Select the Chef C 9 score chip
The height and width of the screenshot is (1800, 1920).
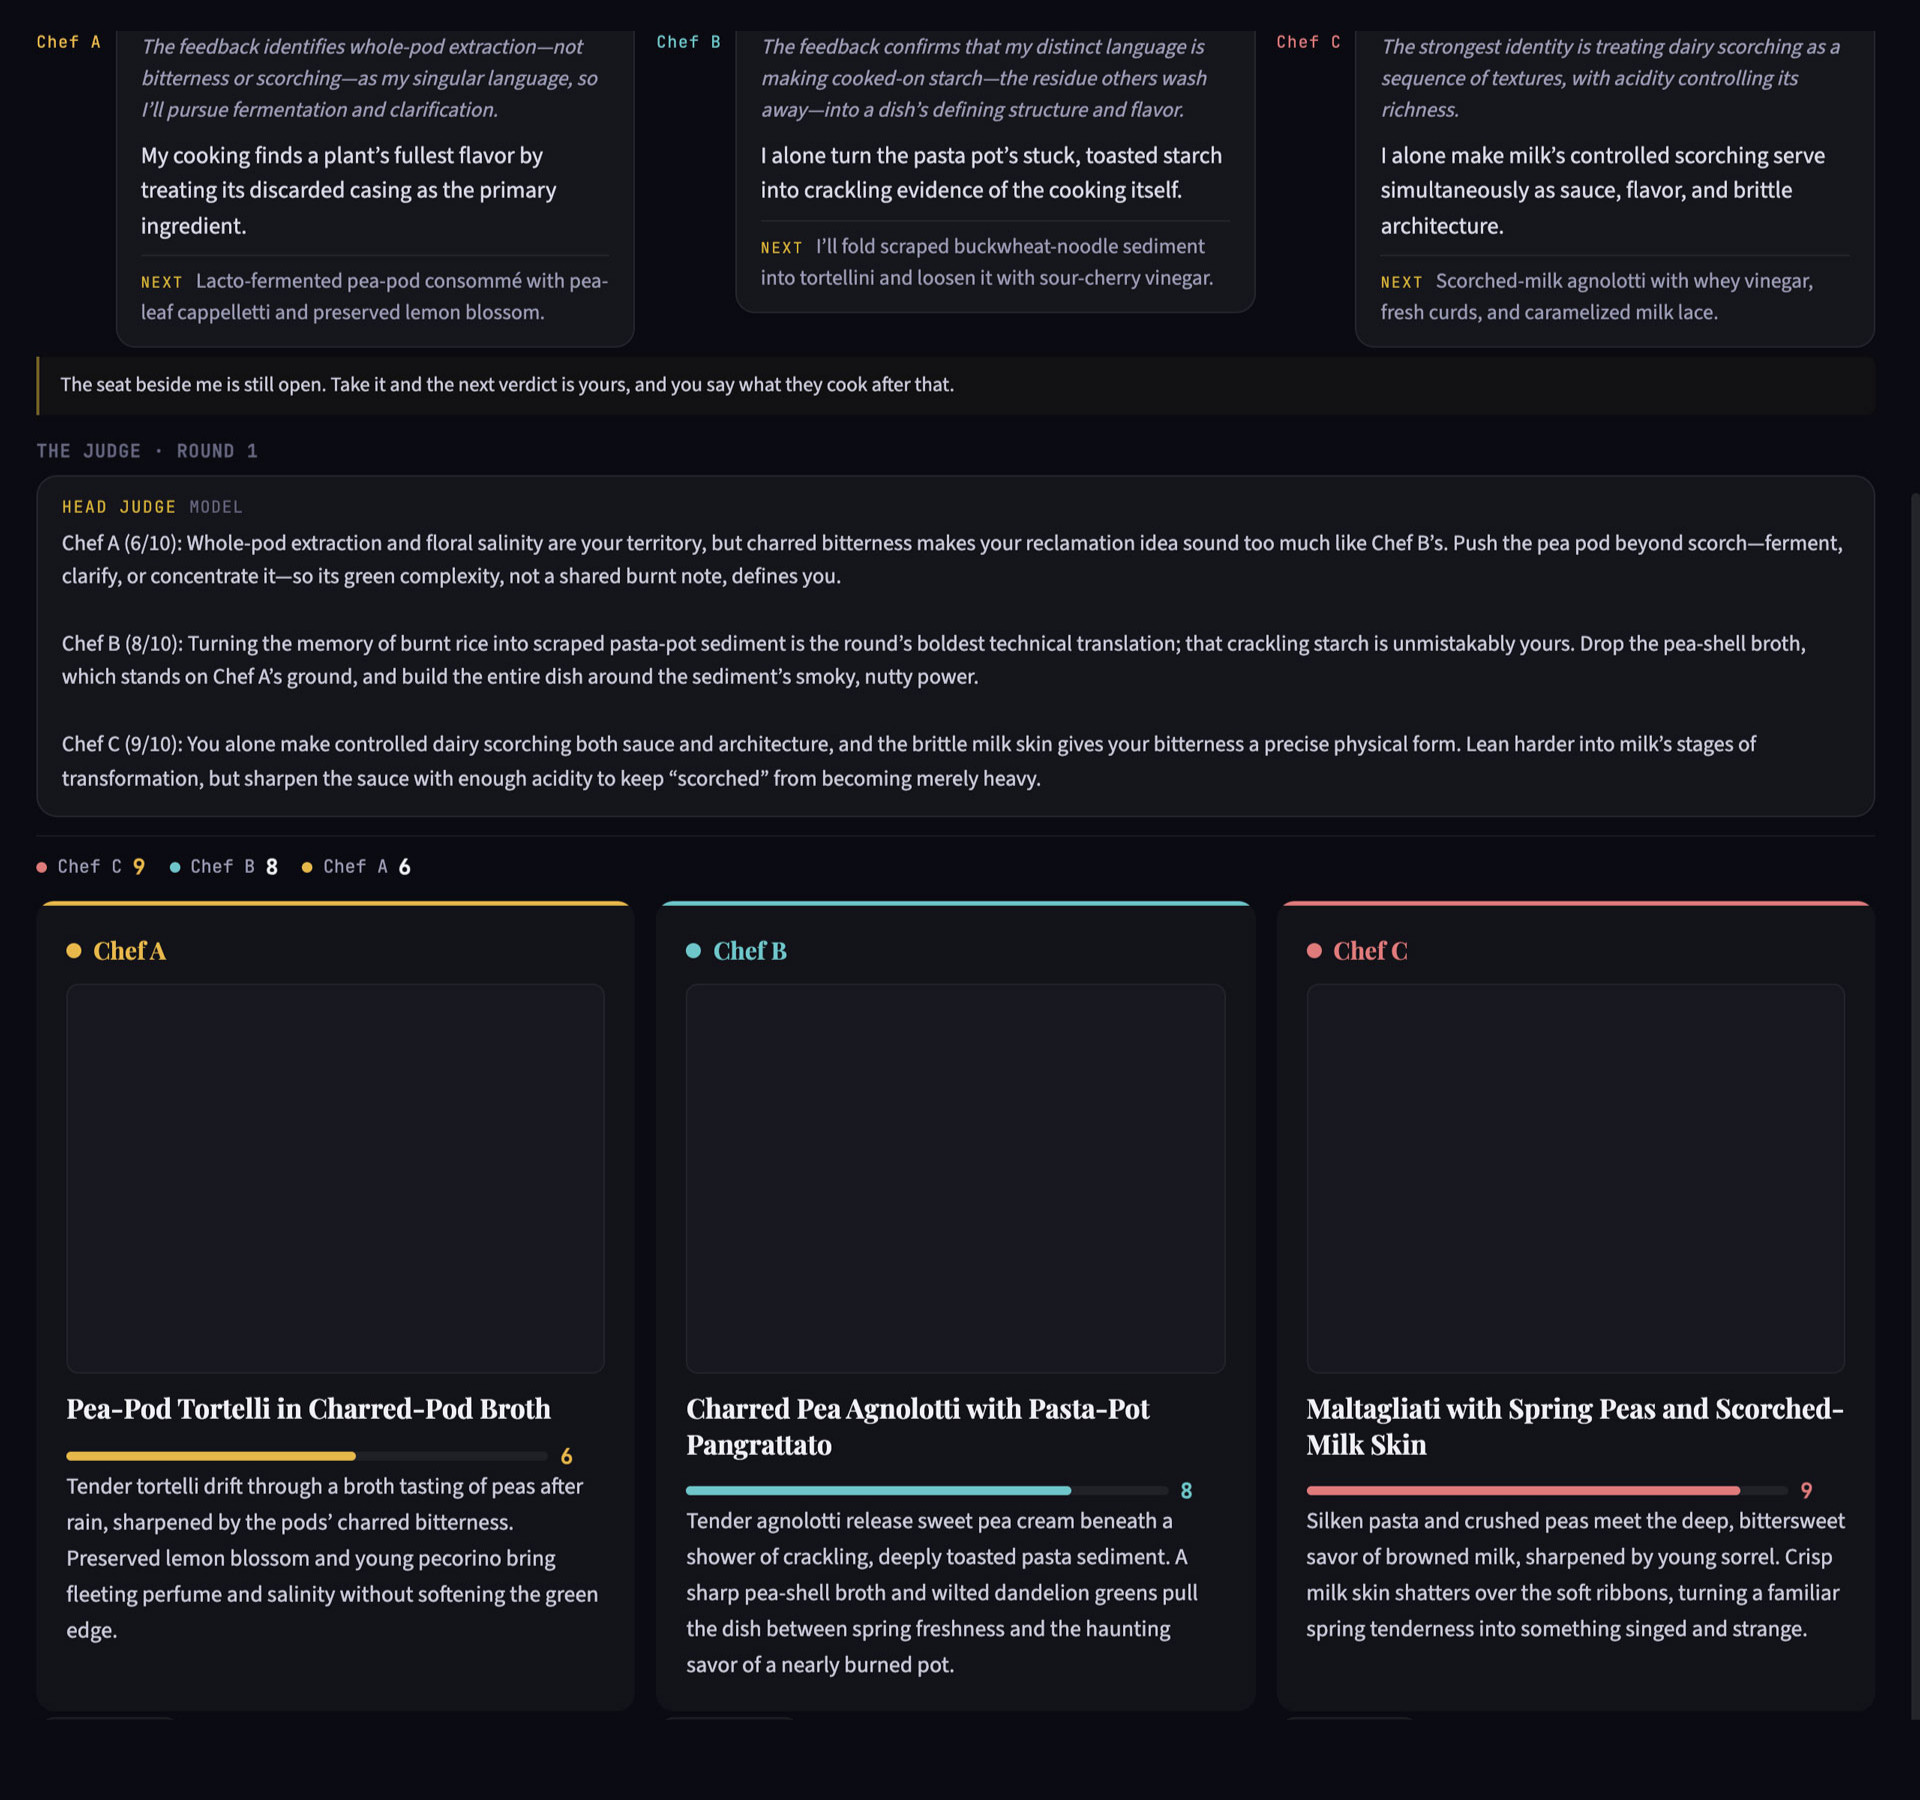(91, 867)
